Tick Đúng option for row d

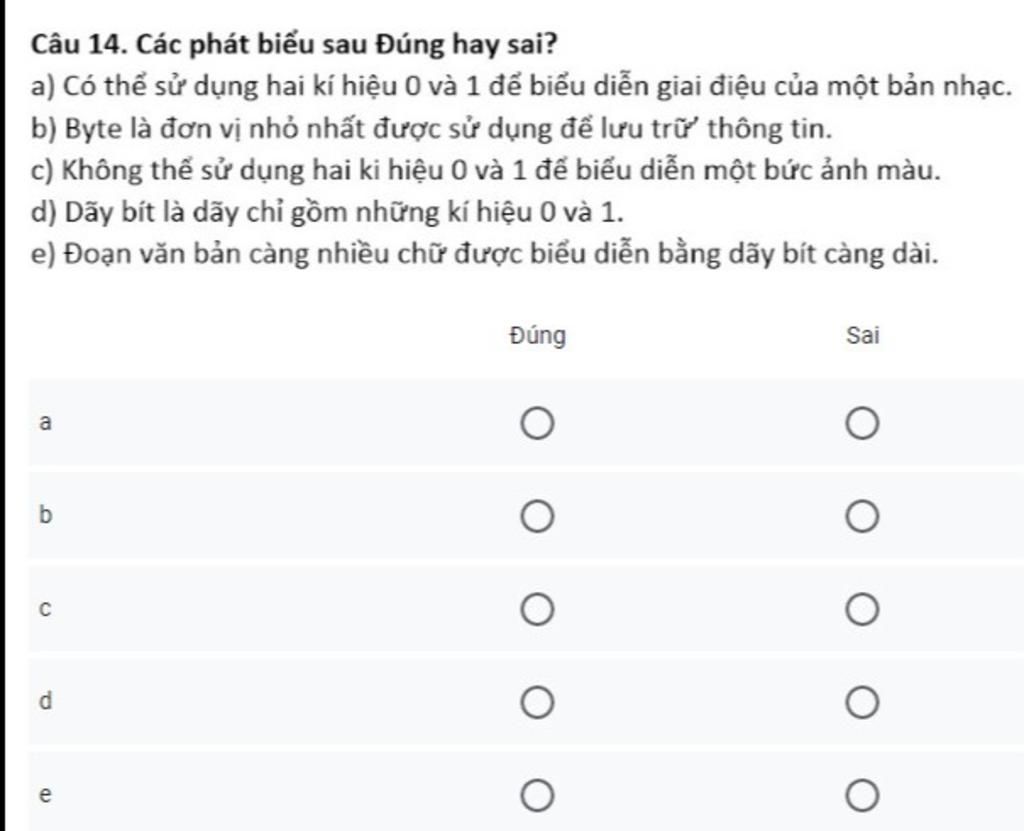[x=536, y=703]
